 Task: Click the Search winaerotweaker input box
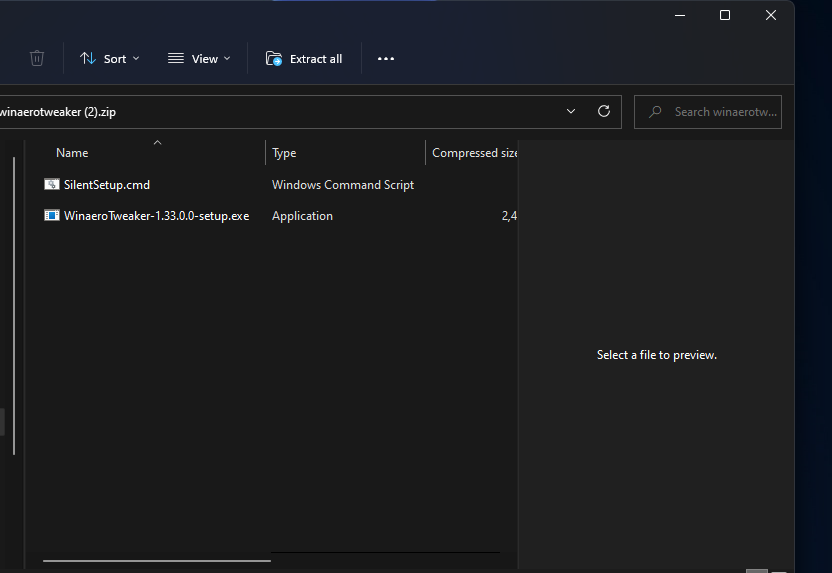tap(724, 112)
